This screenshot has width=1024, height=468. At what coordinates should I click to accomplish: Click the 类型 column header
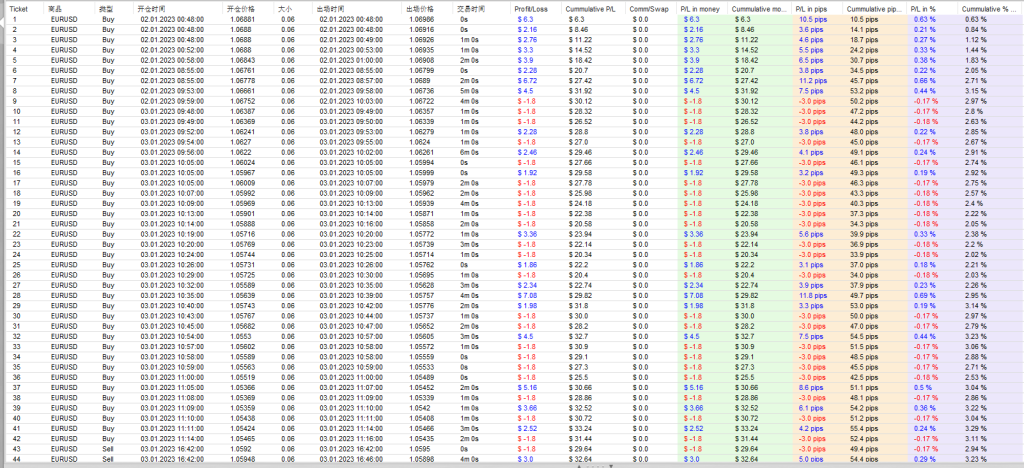(x=106, y=7)
